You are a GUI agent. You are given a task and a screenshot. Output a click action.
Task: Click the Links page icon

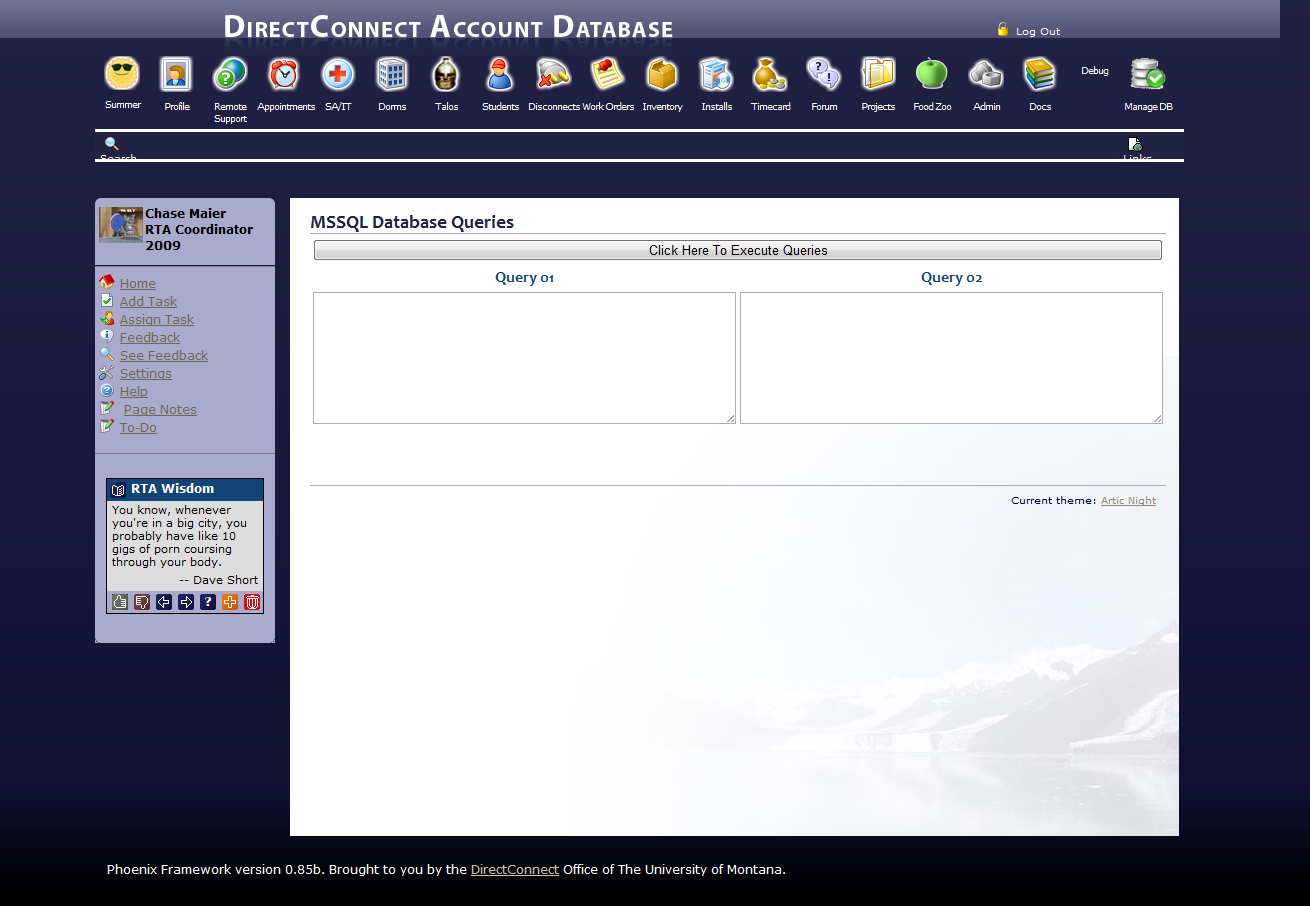tap(1135, 144)
